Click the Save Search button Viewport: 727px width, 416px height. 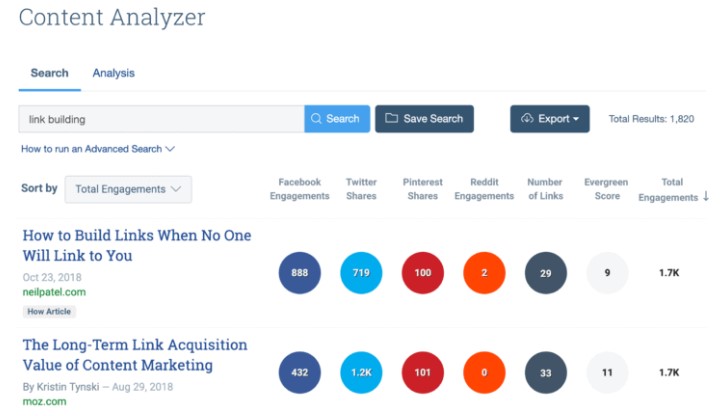click(424, 119)
